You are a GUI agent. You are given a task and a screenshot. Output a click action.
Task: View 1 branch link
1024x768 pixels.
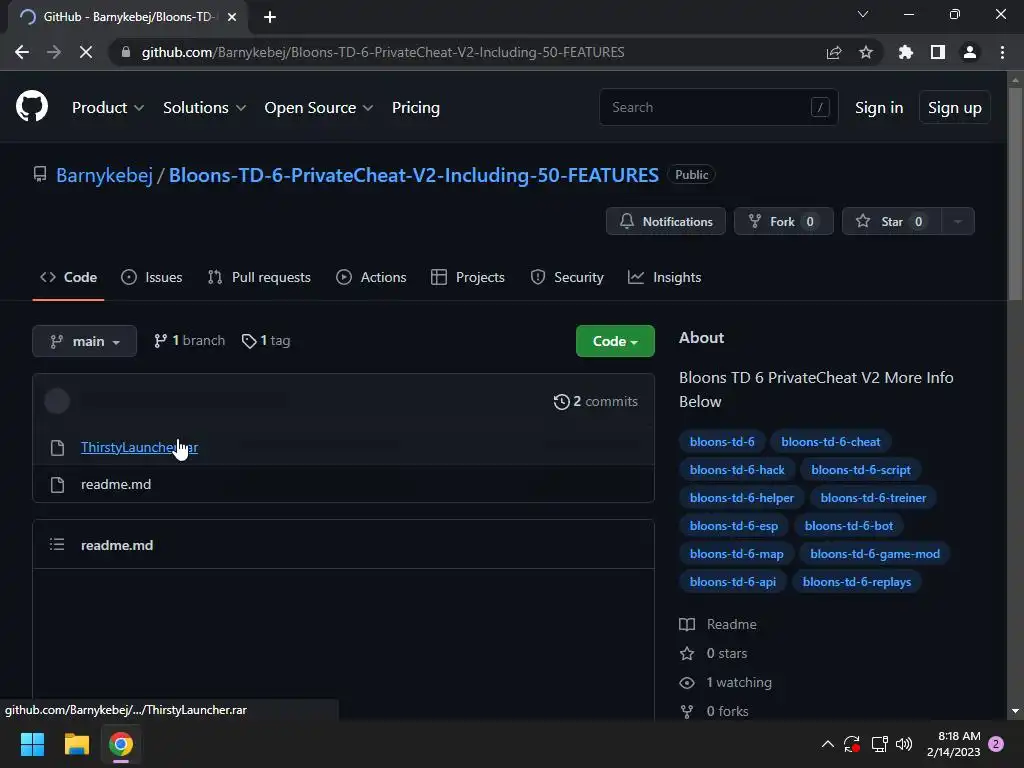(x=189, y=341)
